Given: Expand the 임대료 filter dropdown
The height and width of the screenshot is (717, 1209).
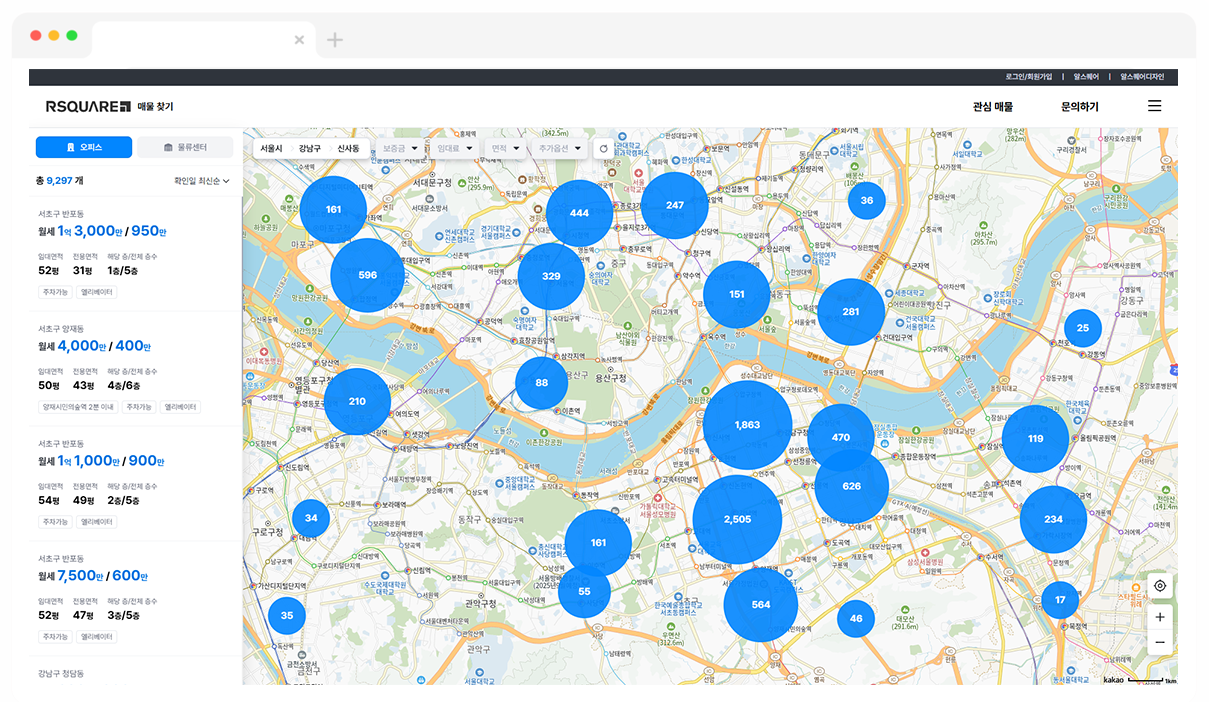Looking at the screenshot, I should tap(453, 148).
